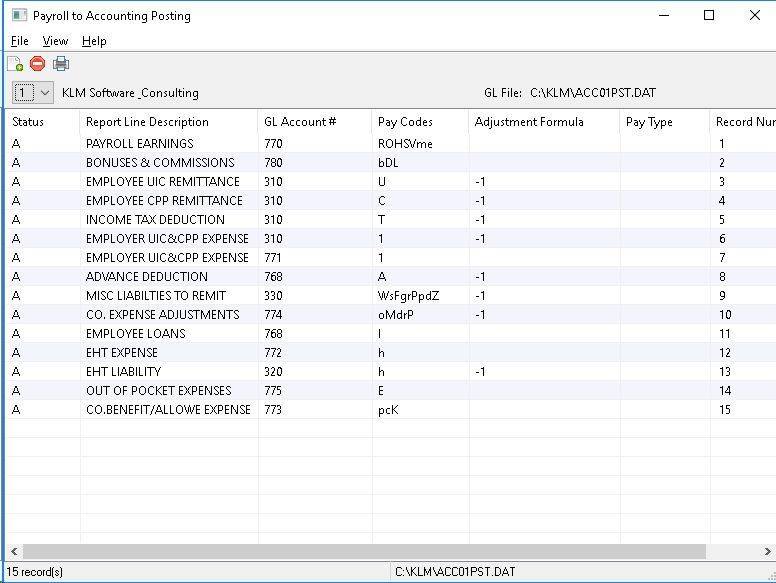Viewport: 776px width, 583px height.
Task: Click the GL File path C:\KLM\ACC01PST.DAT label
Action: click(593, 93)
